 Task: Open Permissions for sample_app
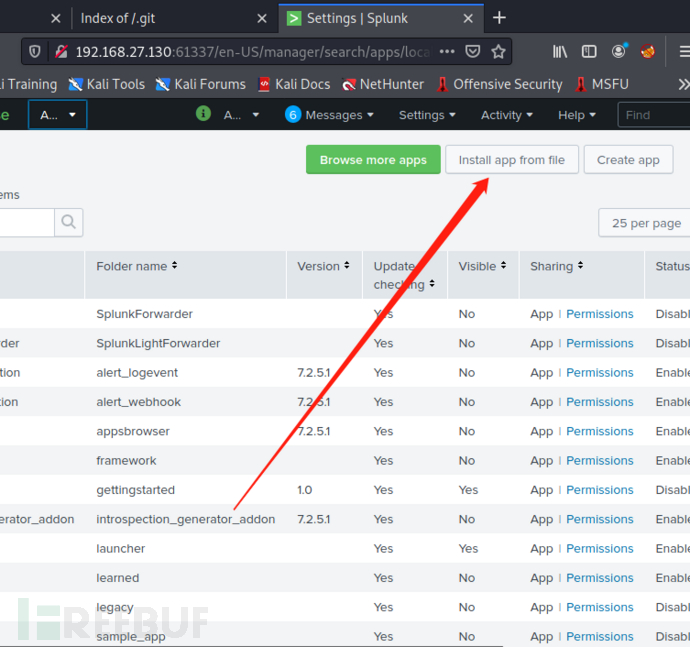(x=599, y=636)
